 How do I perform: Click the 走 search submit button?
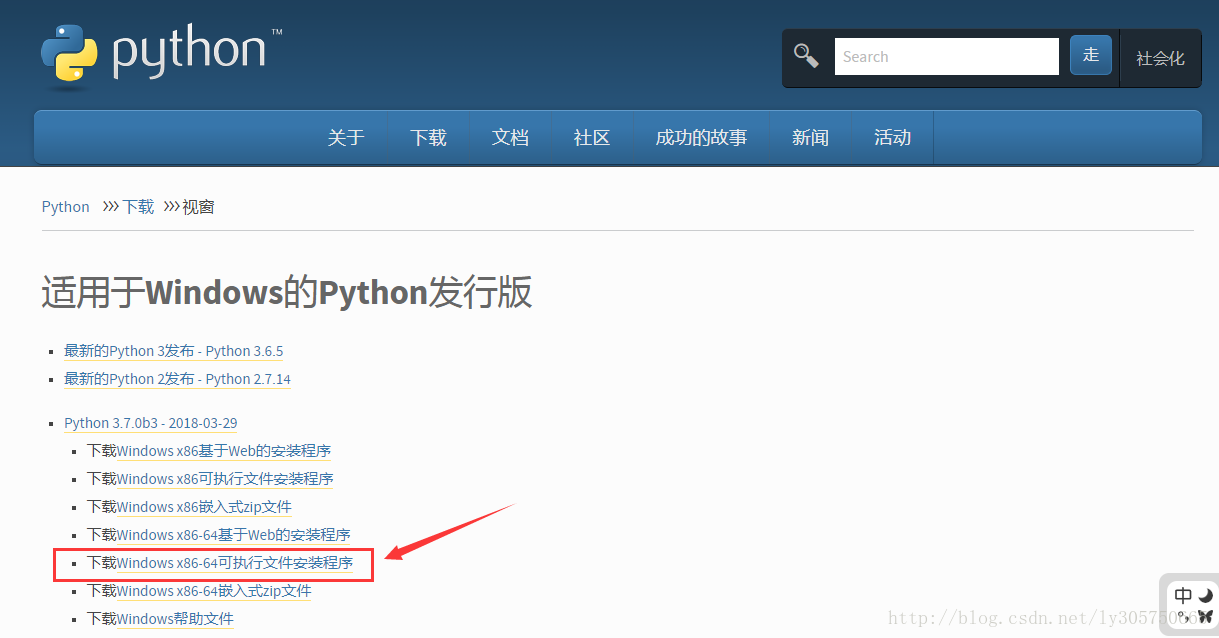(x=1091, y=55)
